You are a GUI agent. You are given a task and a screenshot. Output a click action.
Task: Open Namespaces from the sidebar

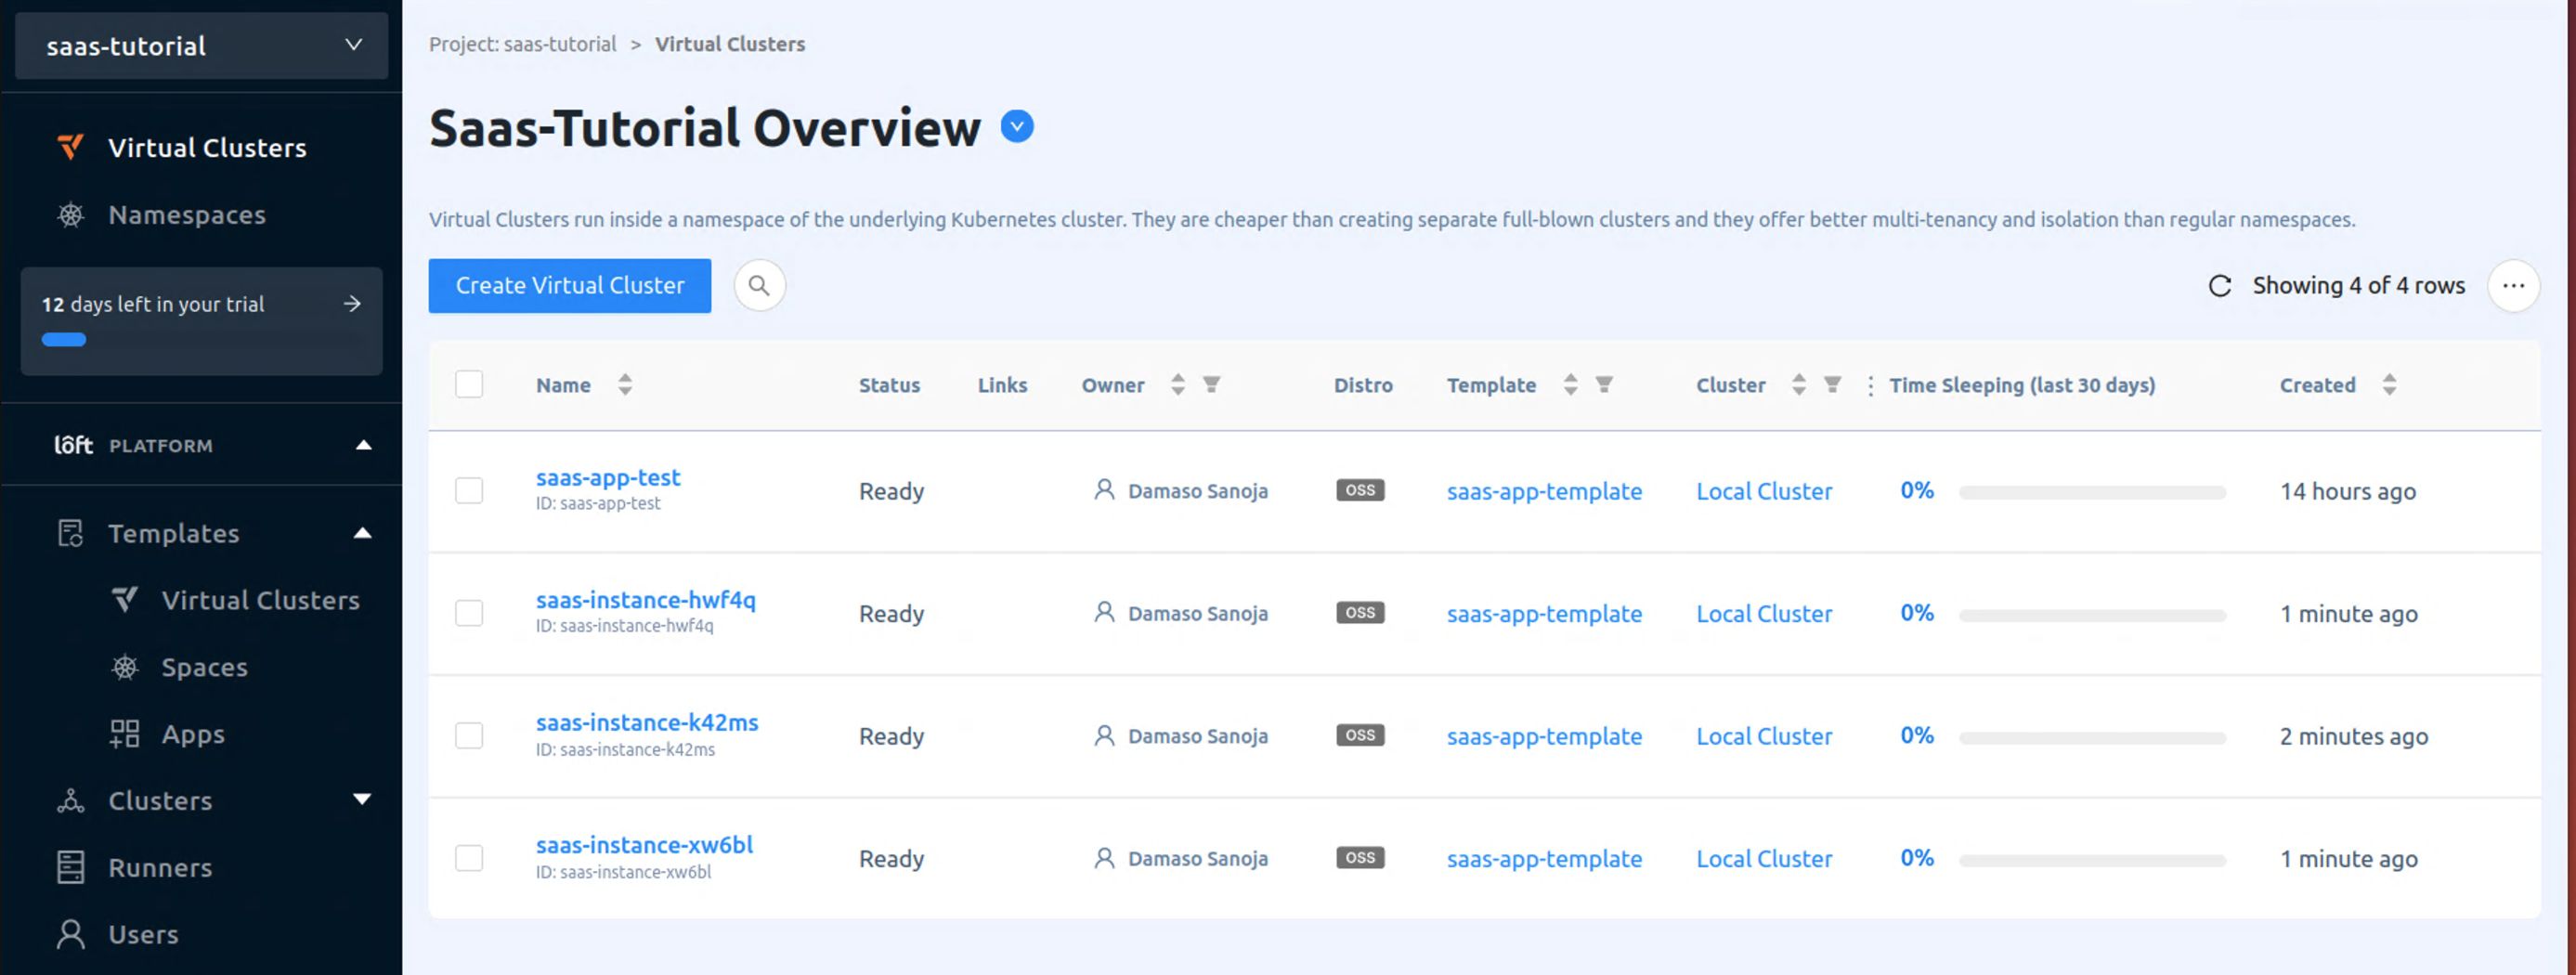187,214
